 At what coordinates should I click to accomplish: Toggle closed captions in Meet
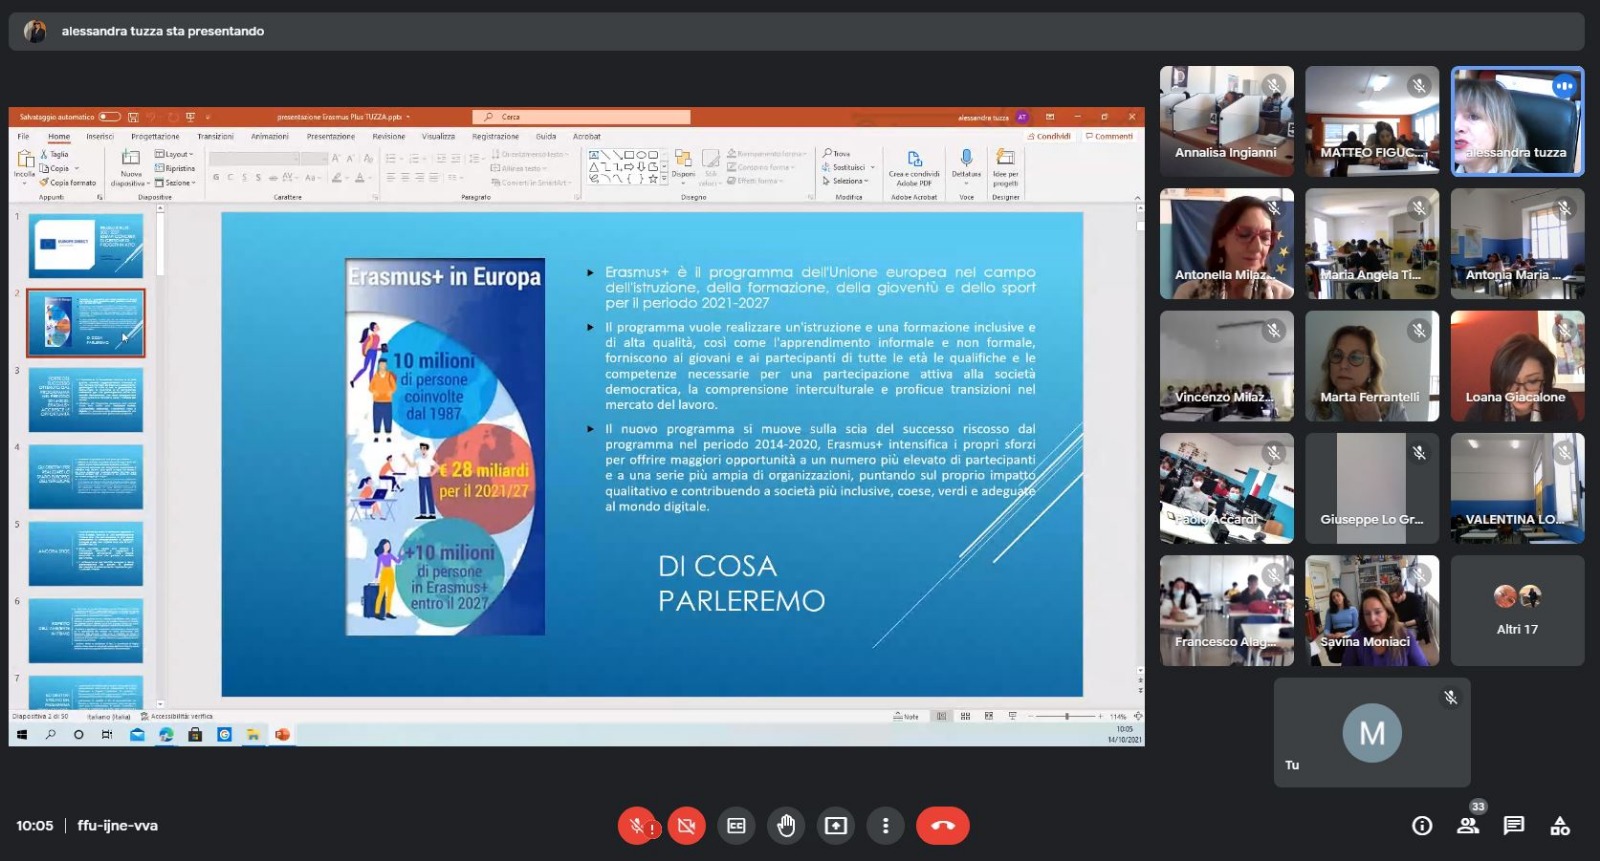[x=736, y=826]
